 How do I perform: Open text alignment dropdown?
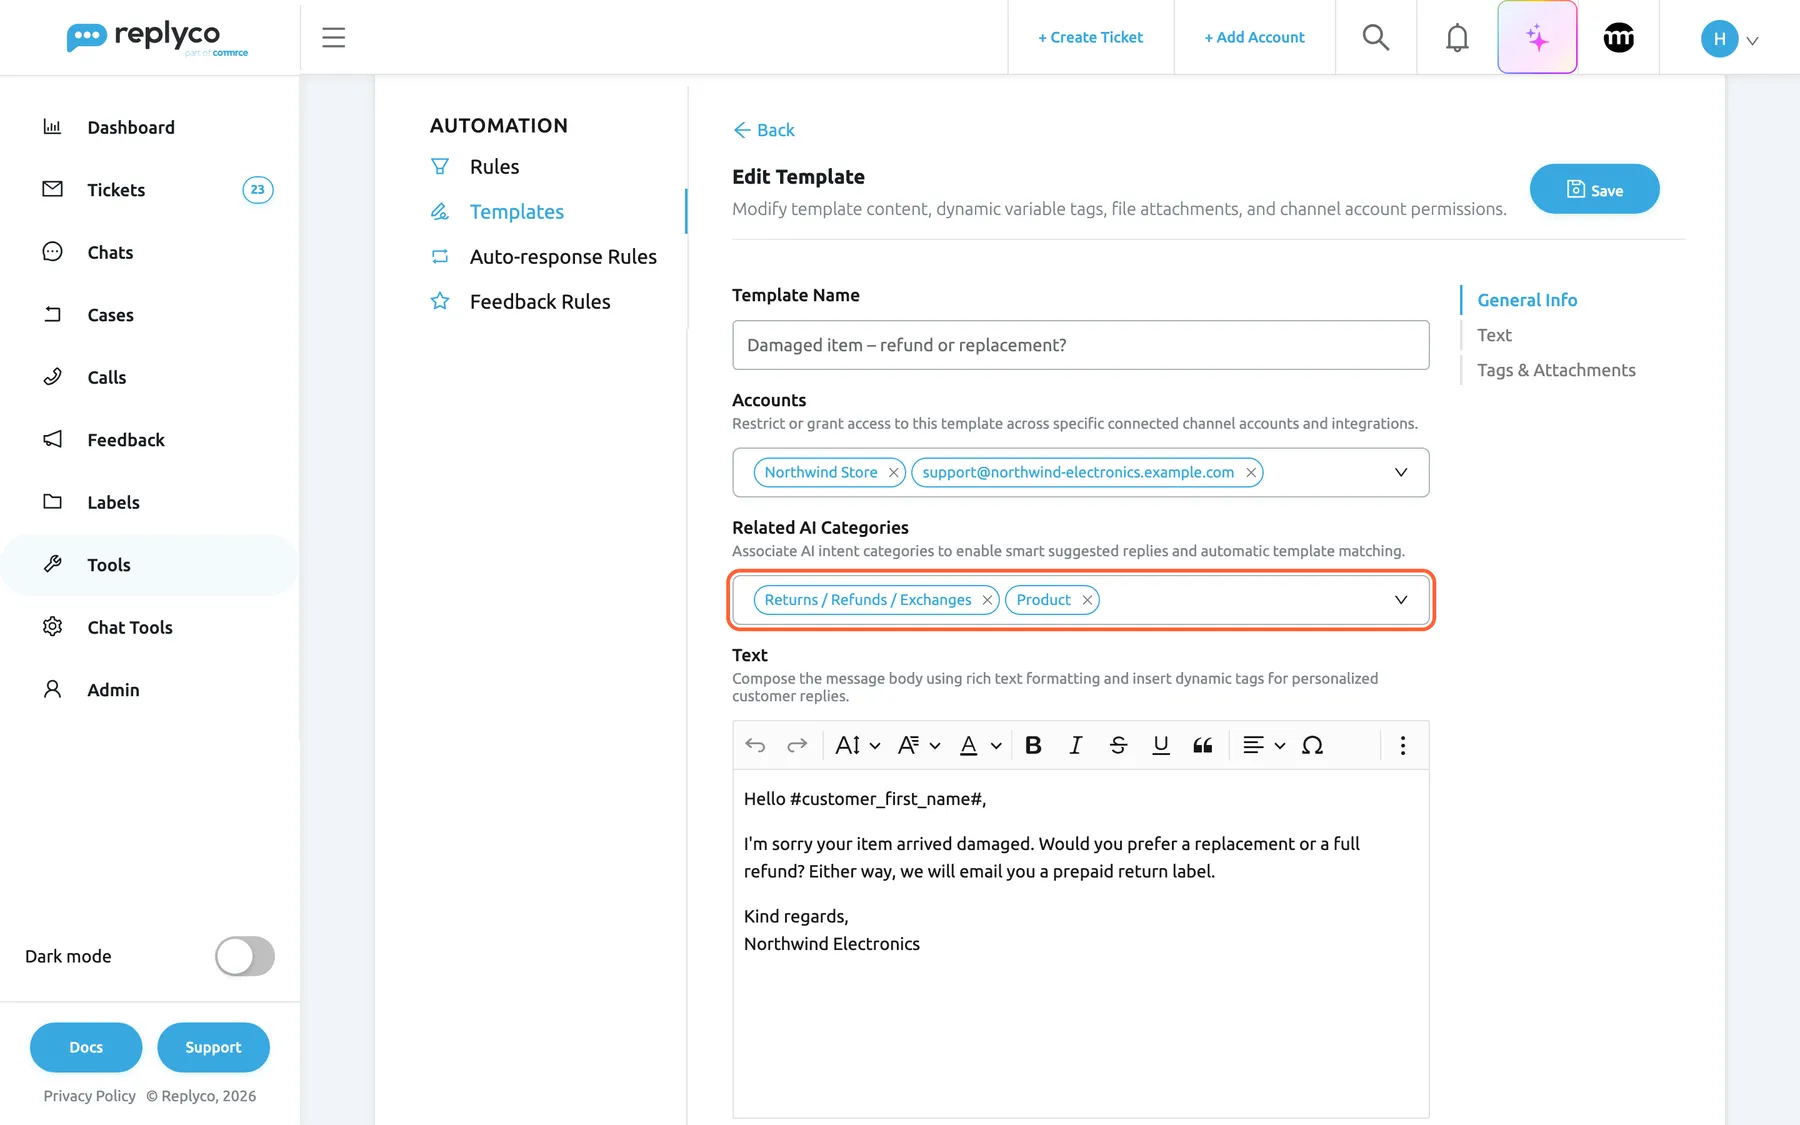1264,745
